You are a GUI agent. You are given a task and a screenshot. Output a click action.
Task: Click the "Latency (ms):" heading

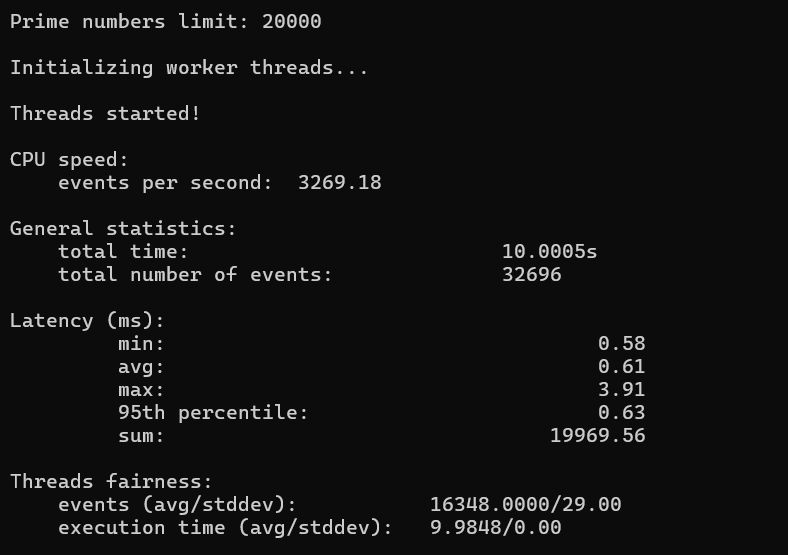(87, 321)
